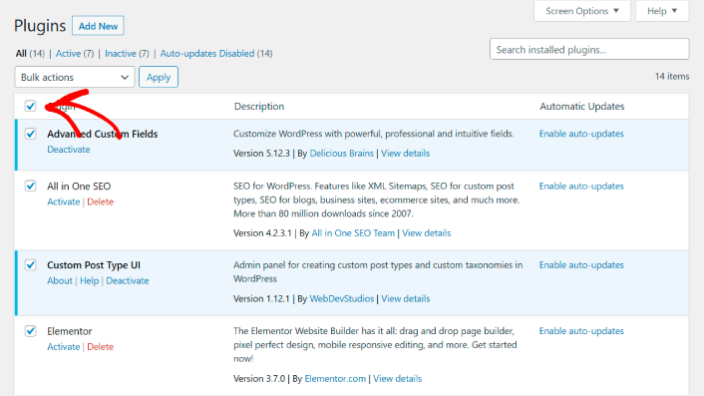Click the Apply button
This screenshot has width=704, height=396.
coord(158,77)
